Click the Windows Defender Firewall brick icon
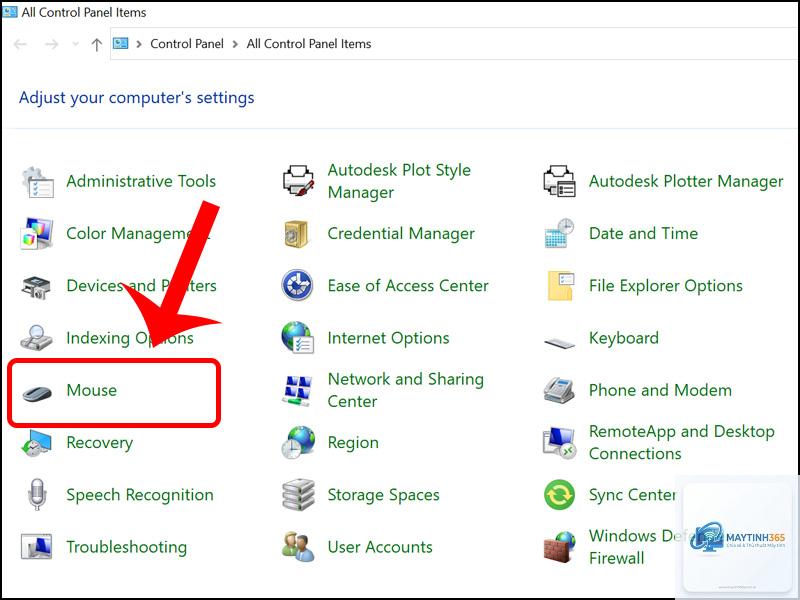 pos(559,546)
